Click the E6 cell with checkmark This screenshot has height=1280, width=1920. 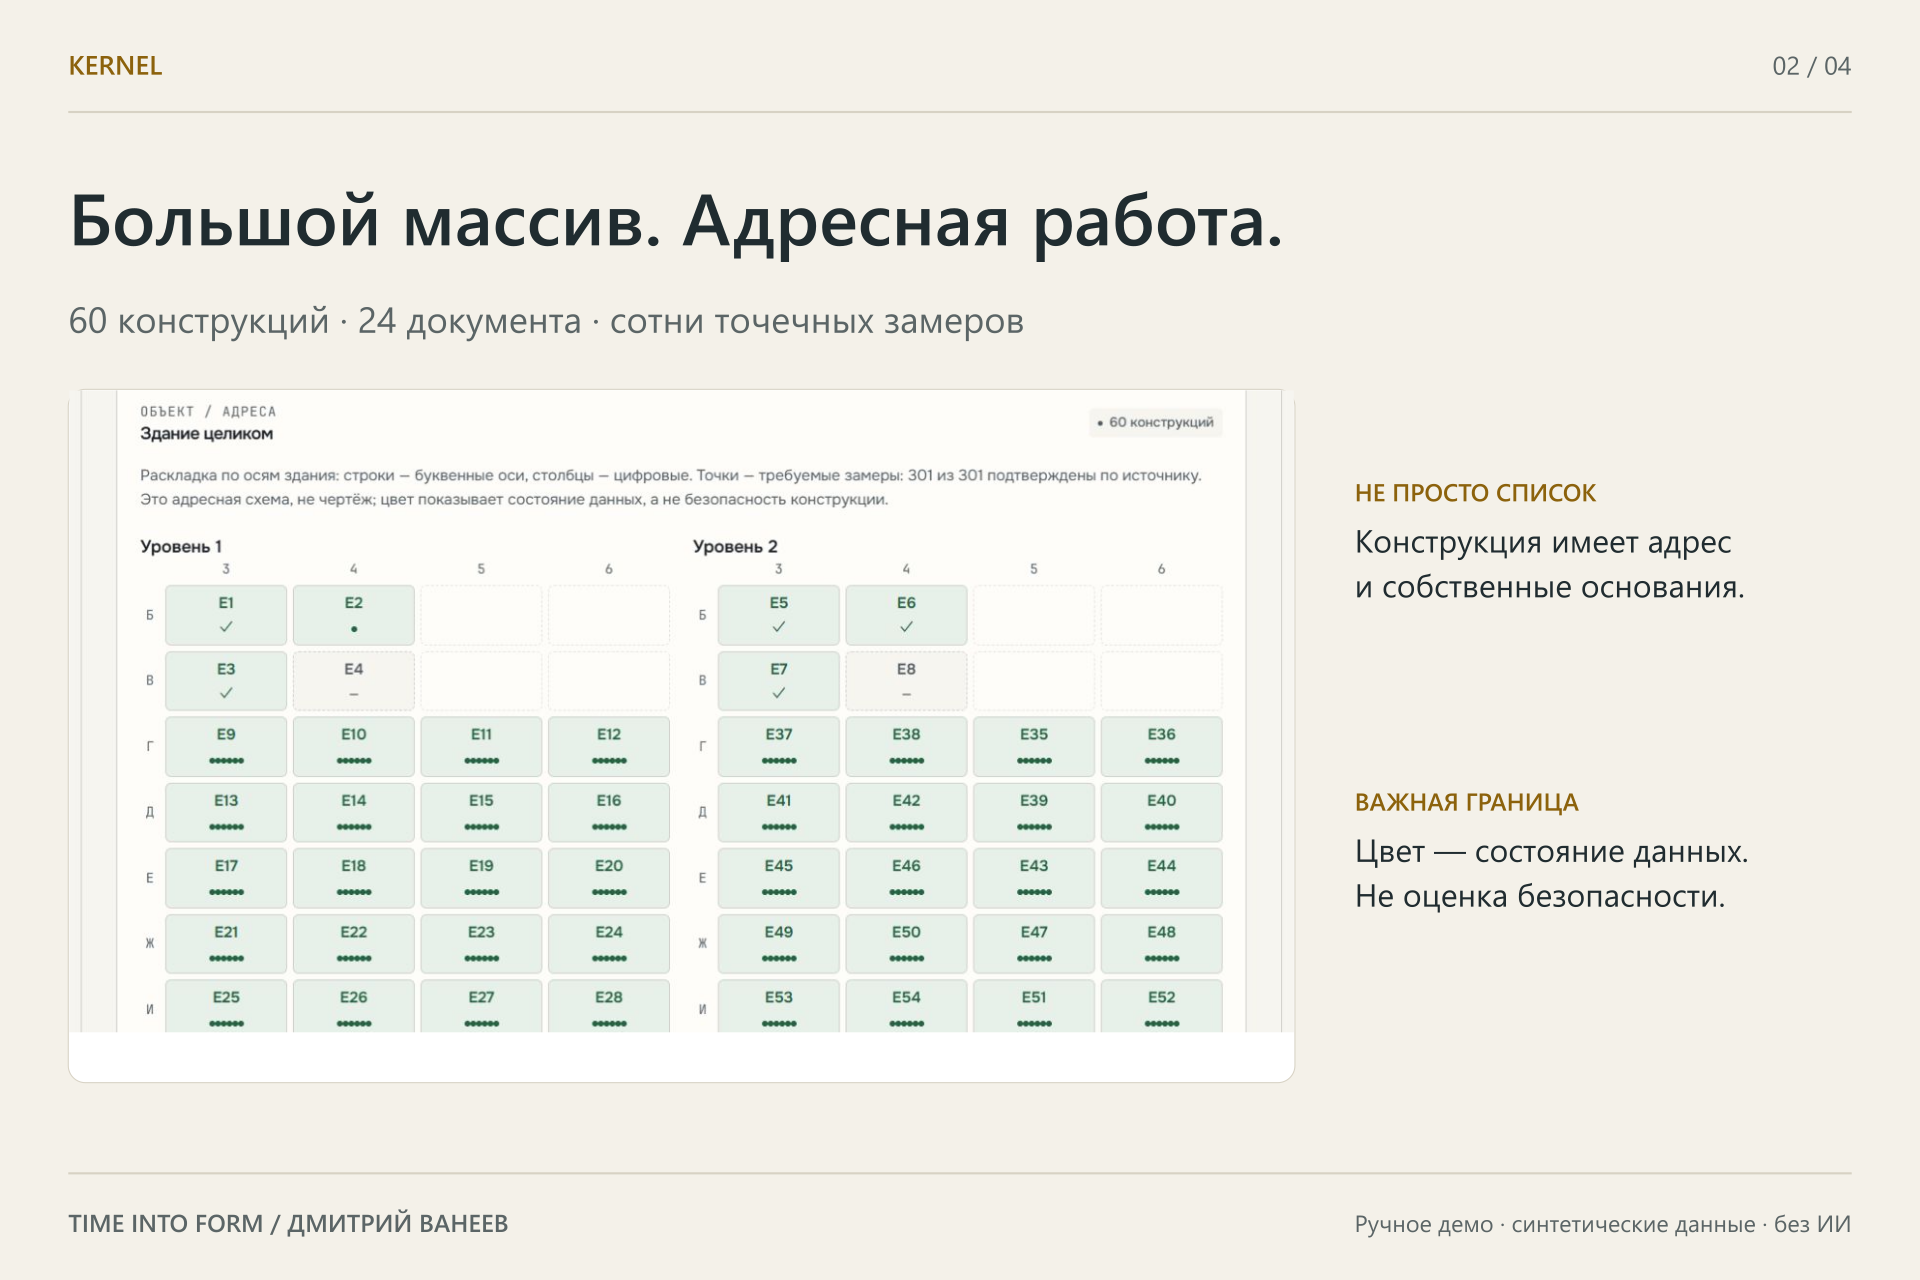[x=906, y=615]
